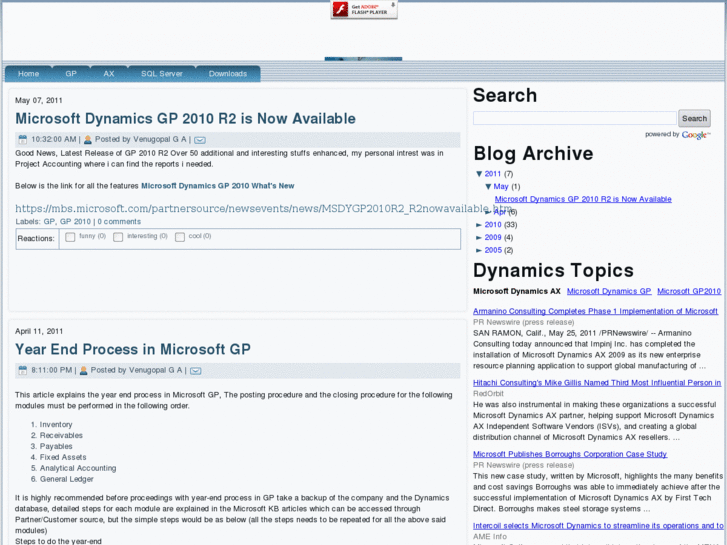Viewport: 727px width, 545px height.
Task: Follow Microsoft Dynamics GP 2010 What's New link
Action: [217, 186]
